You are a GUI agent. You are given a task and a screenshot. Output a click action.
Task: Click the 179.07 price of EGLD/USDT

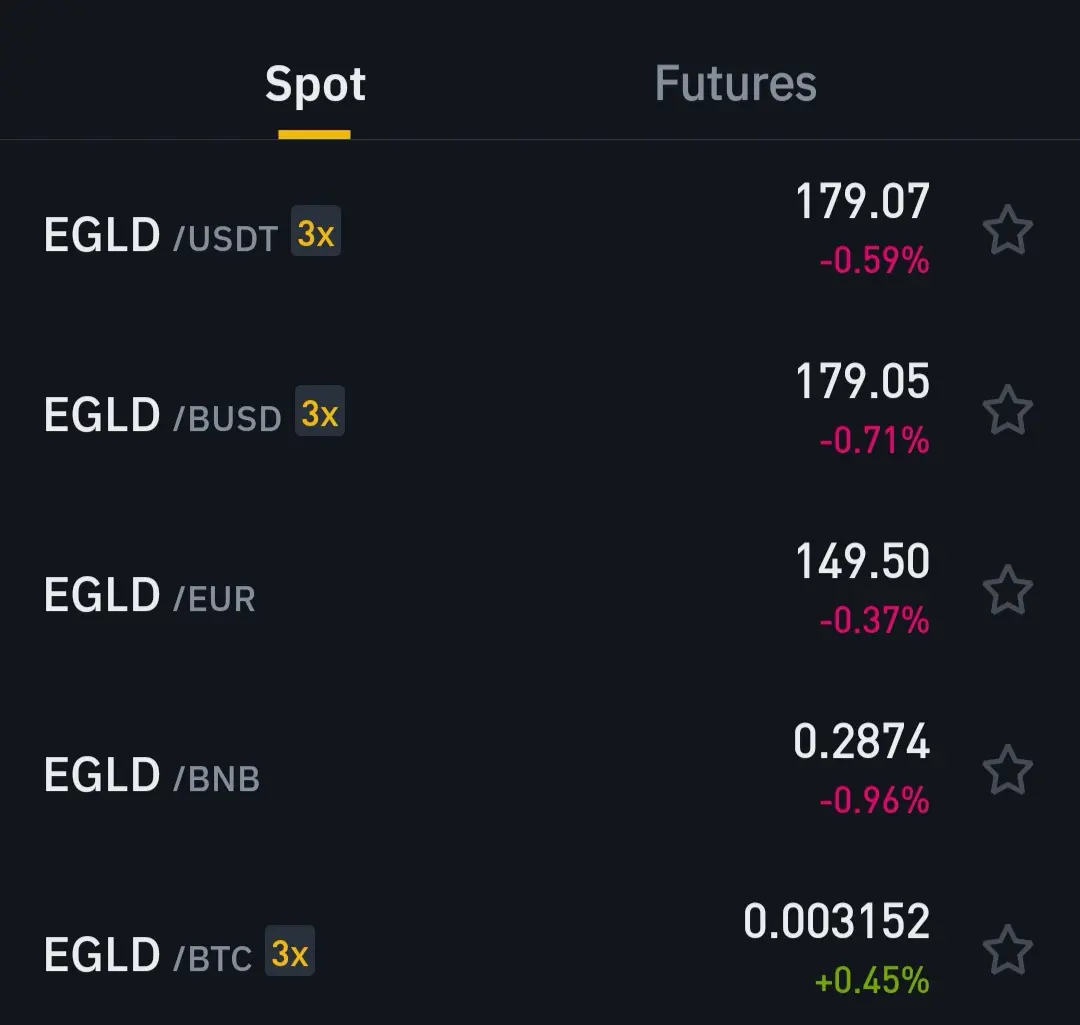[x=862, y=202]
